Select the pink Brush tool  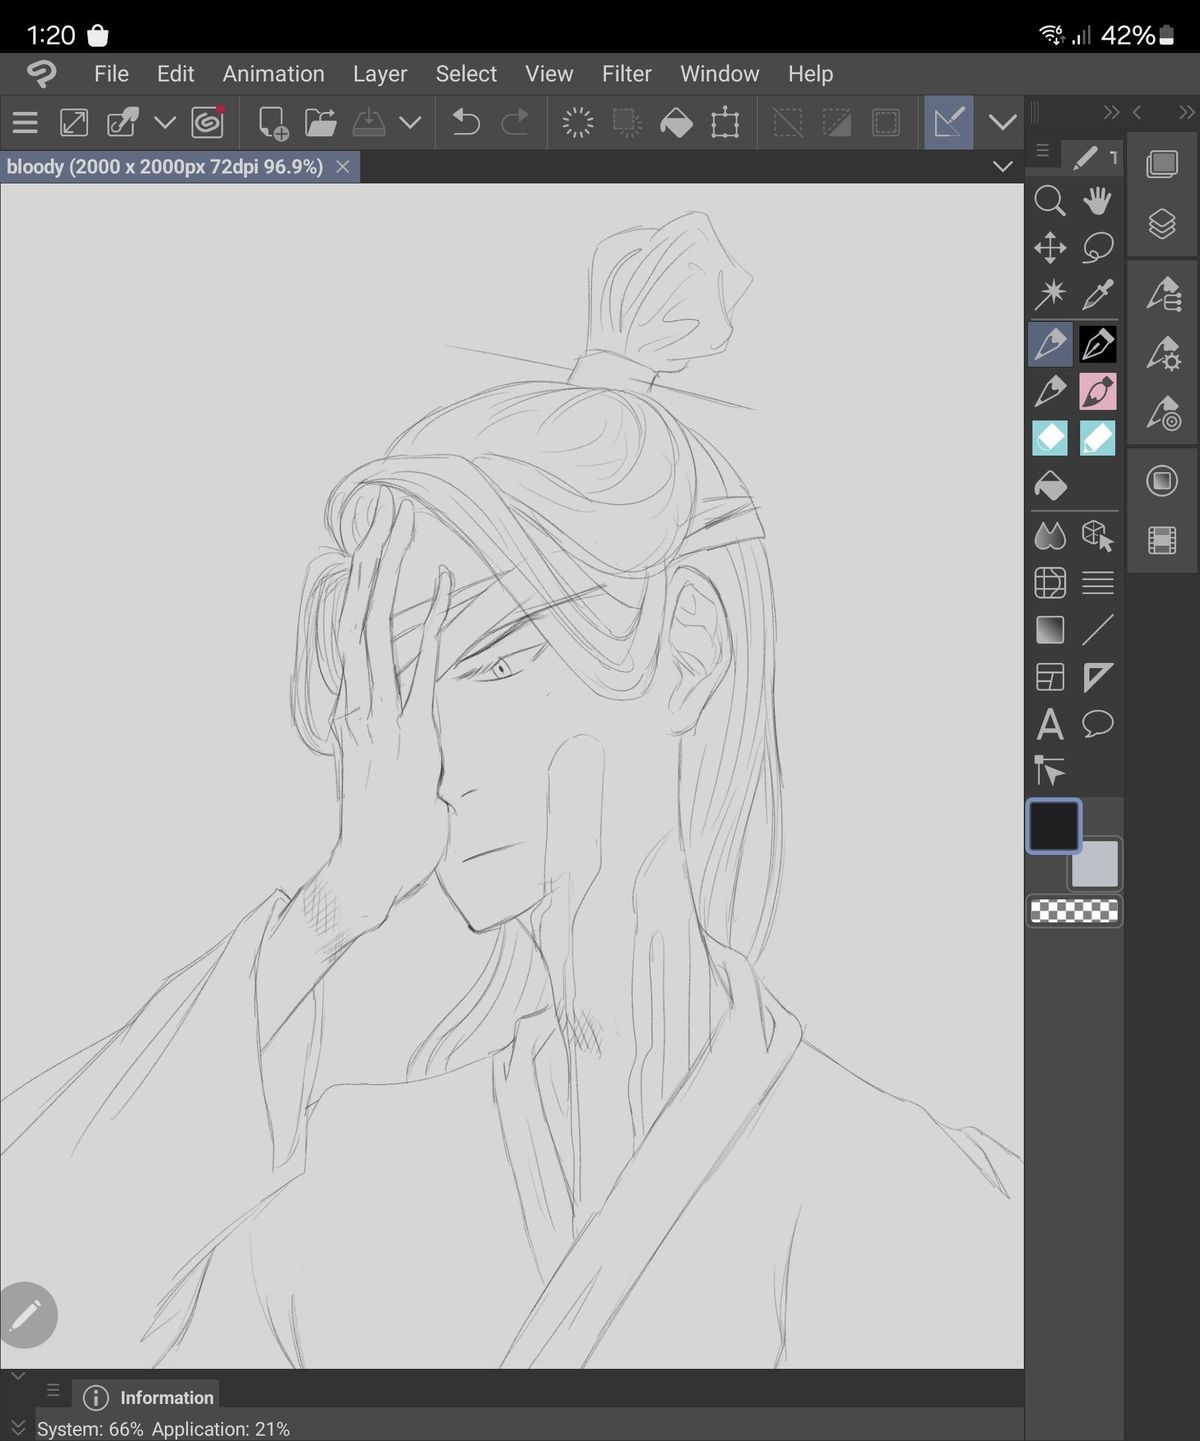(x=1097, y=391)
